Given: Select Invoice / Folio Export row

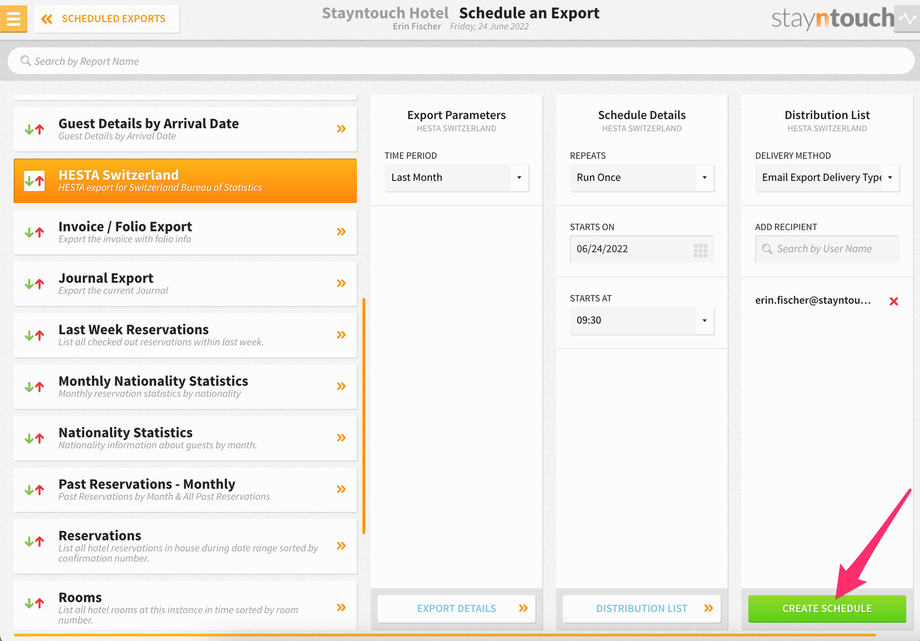Looking at the screenshot, I should point(185,232).
